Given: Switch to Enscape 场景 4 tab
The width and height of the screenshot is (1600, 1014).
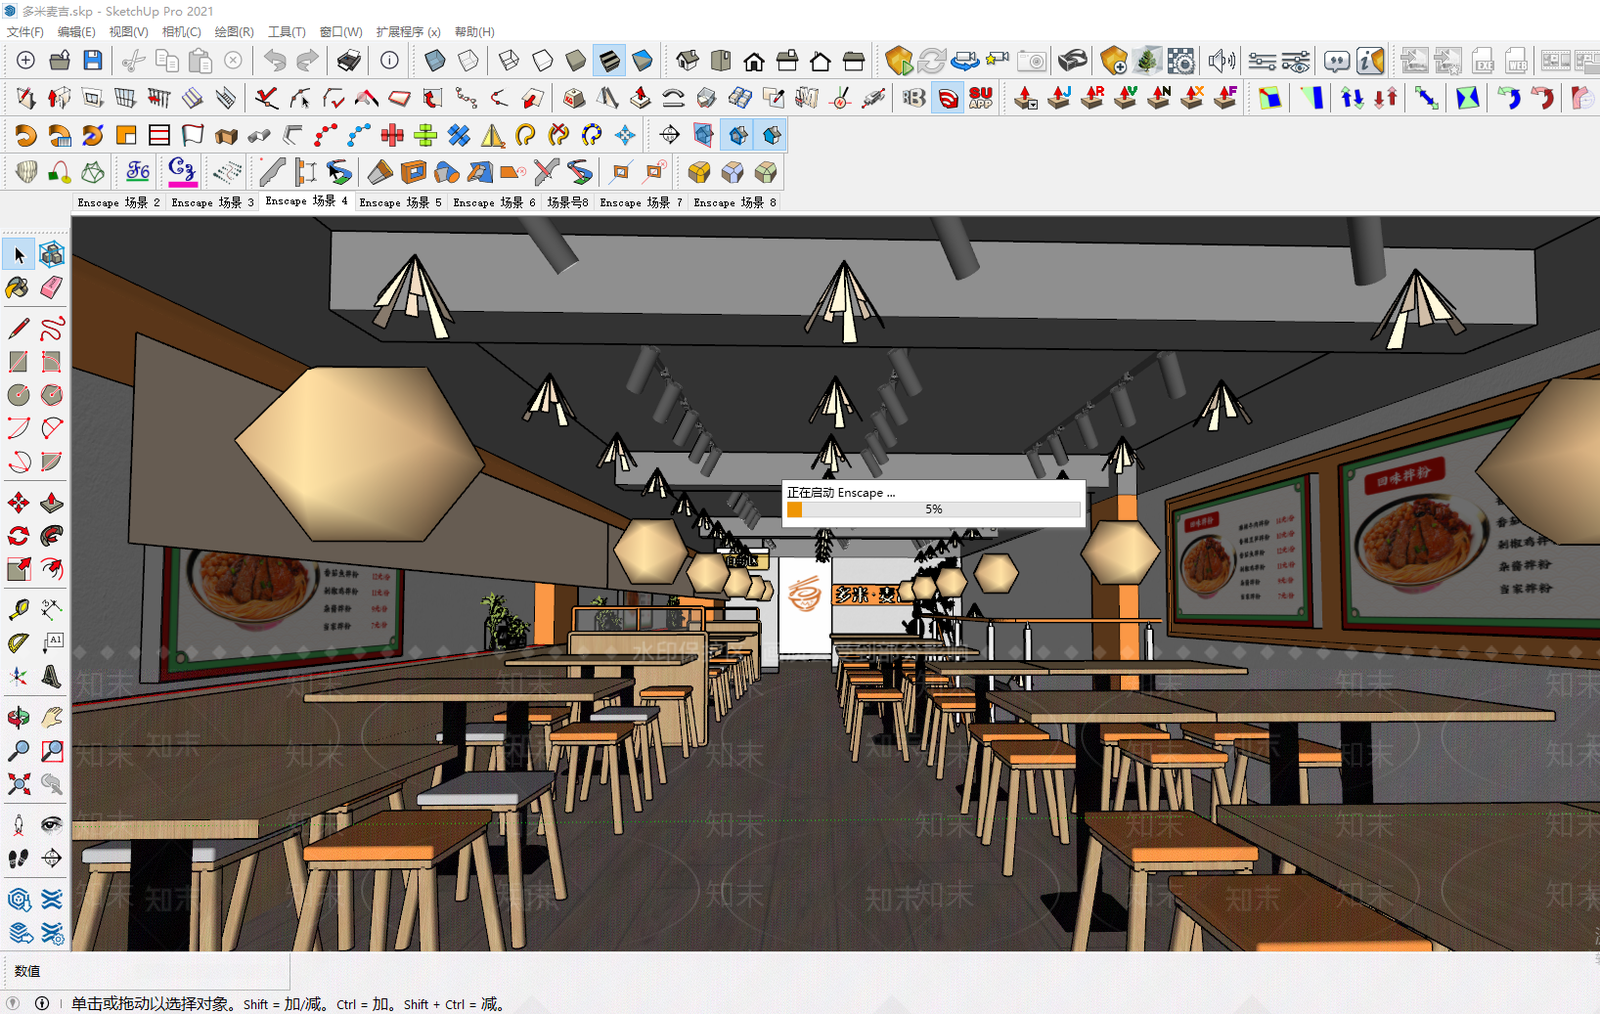Looking at the screenshot, I should pos(307,201).
